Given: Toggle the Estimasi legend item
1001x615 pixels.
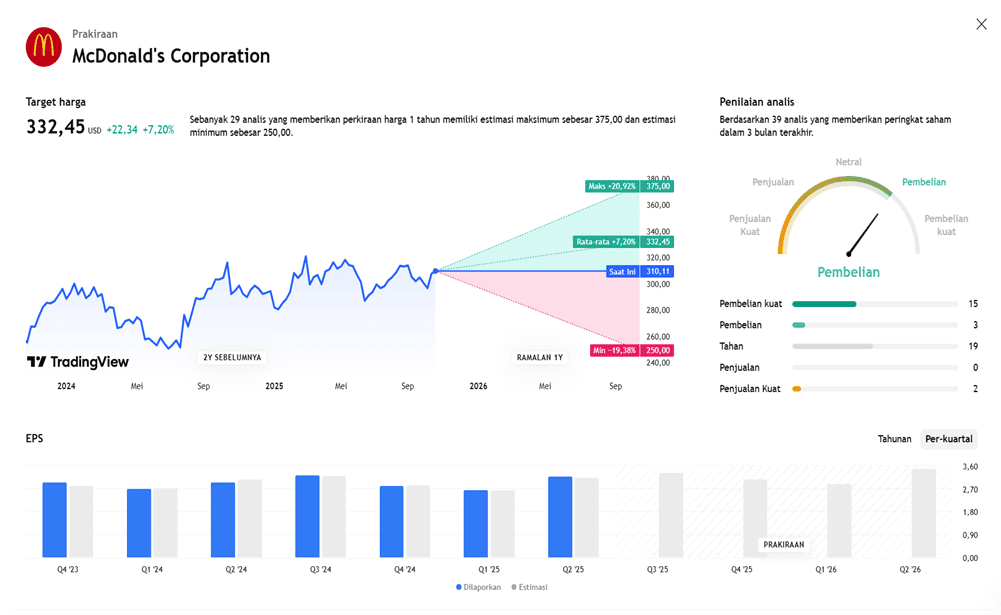Looking at the screenshot, I should tap(529, 587).
